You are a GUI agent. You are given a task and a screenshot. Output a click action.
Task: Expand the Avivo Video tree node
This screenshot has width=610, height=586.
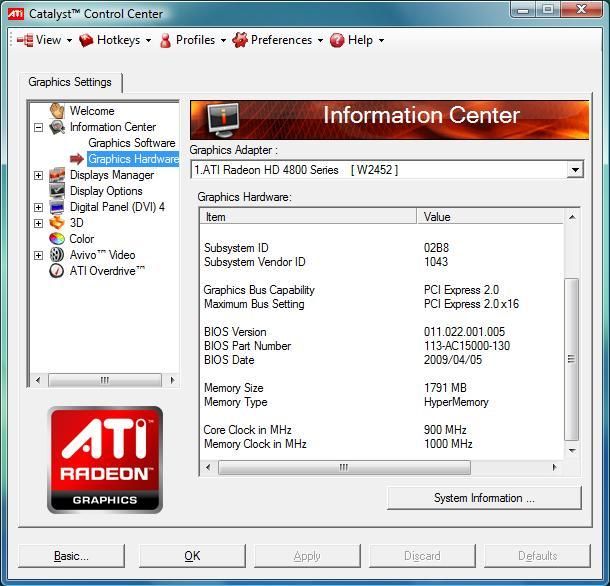[39, 256]
